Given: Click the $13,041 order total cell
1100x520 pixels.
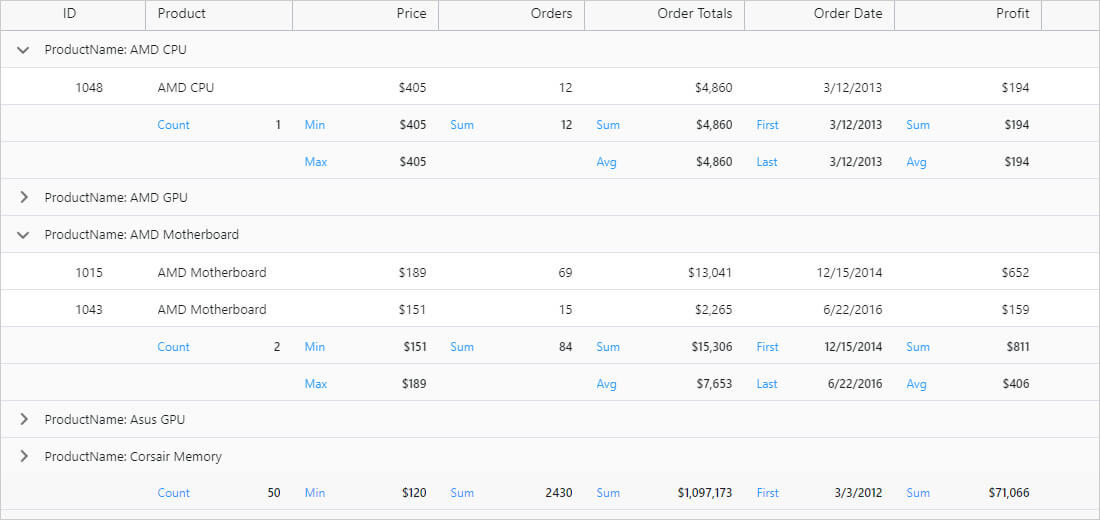Looking at the screenshot, I should [709, 273].
